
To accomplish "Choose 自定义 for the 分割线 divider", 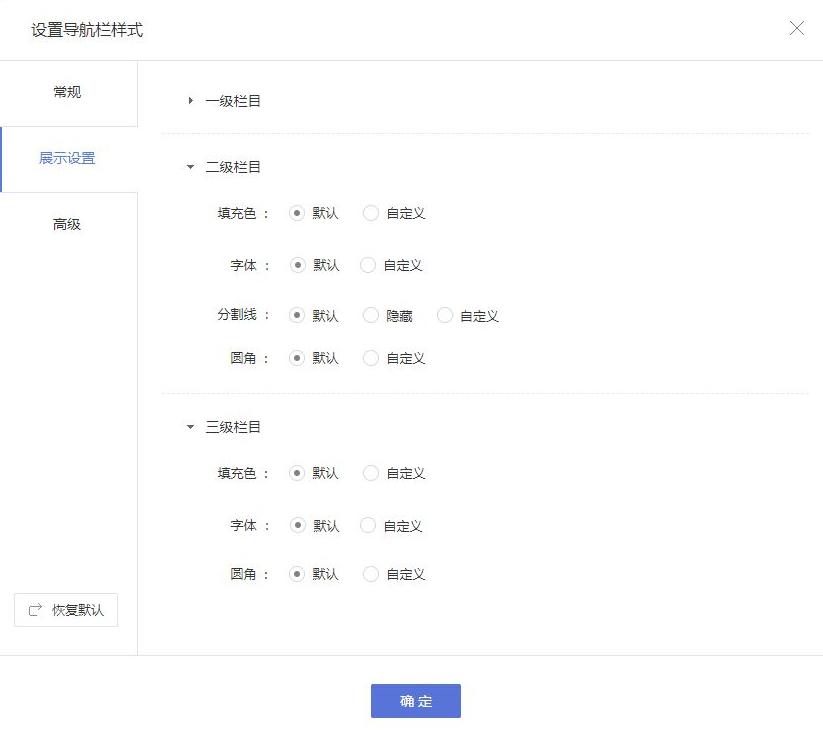I will click(x=444, y=315).
